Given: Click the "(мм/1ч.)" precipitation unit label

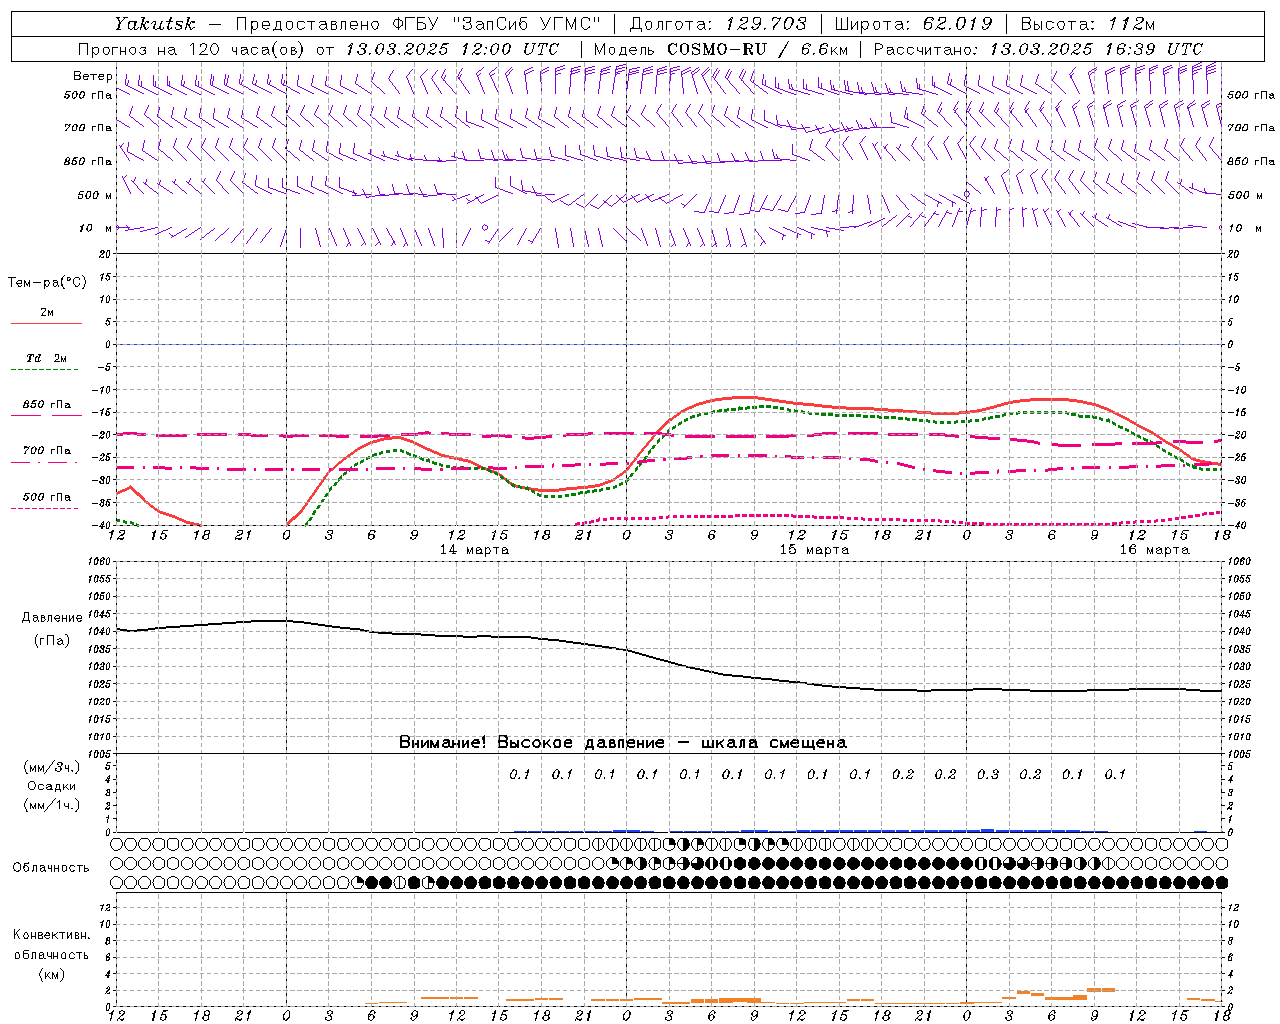Looking at the screenshot, I should pos(52,805).
